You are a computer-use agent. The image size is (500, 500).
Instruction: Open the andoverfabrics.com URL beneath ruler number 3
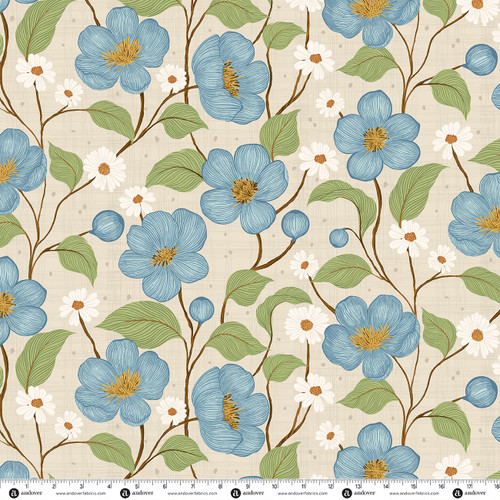click(81, 493)
